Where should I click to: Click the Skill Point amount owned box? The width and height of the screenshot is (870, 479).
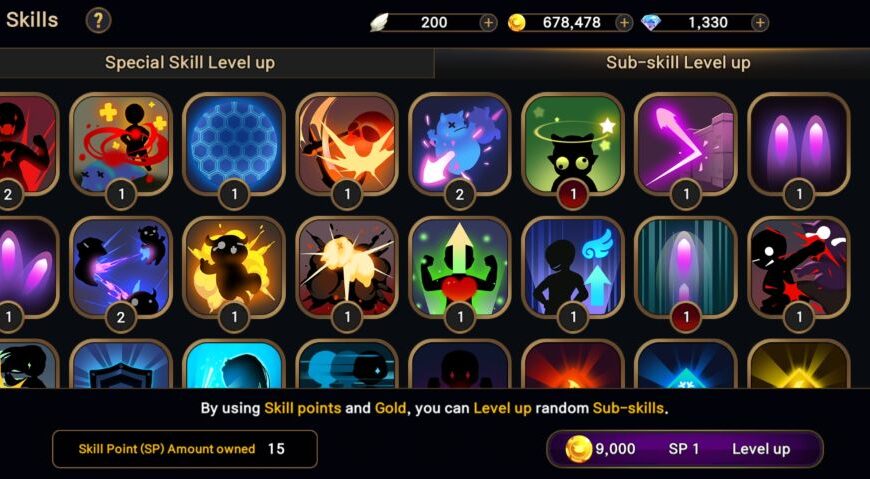[x=185, y=448]
